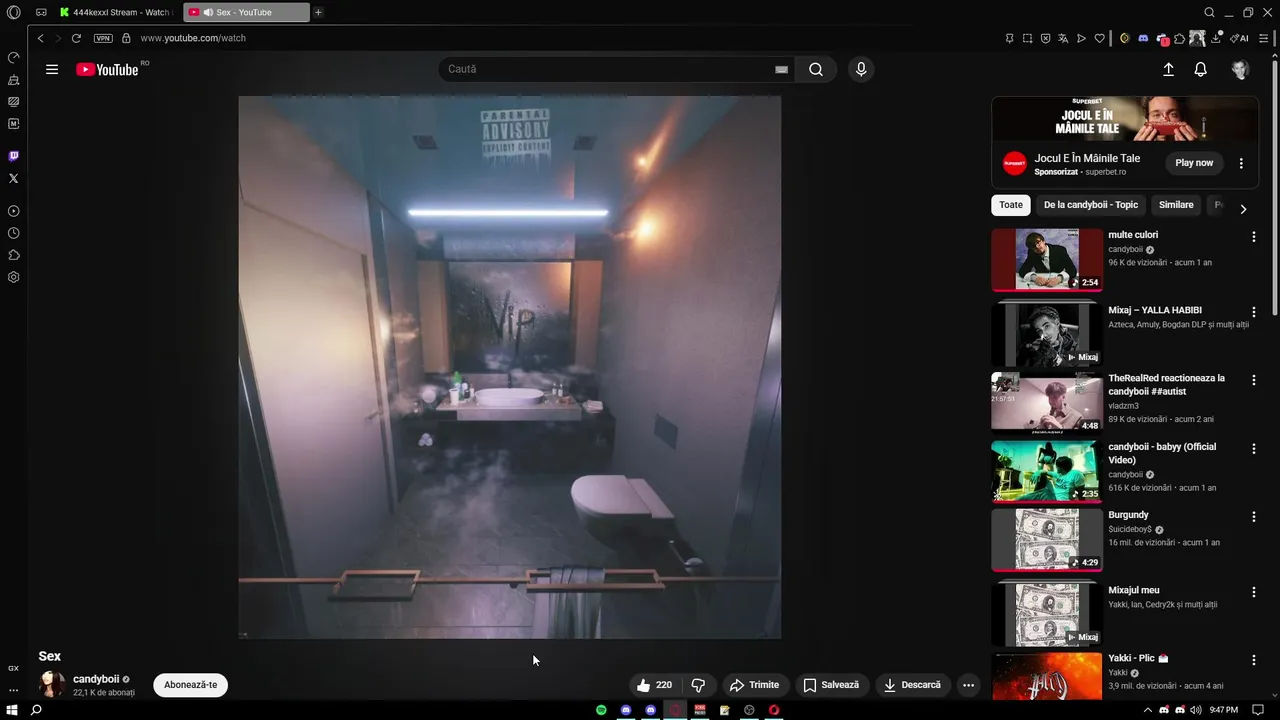
Task: Switch to 444kexxl Stream browser tab
Action: 115,12
